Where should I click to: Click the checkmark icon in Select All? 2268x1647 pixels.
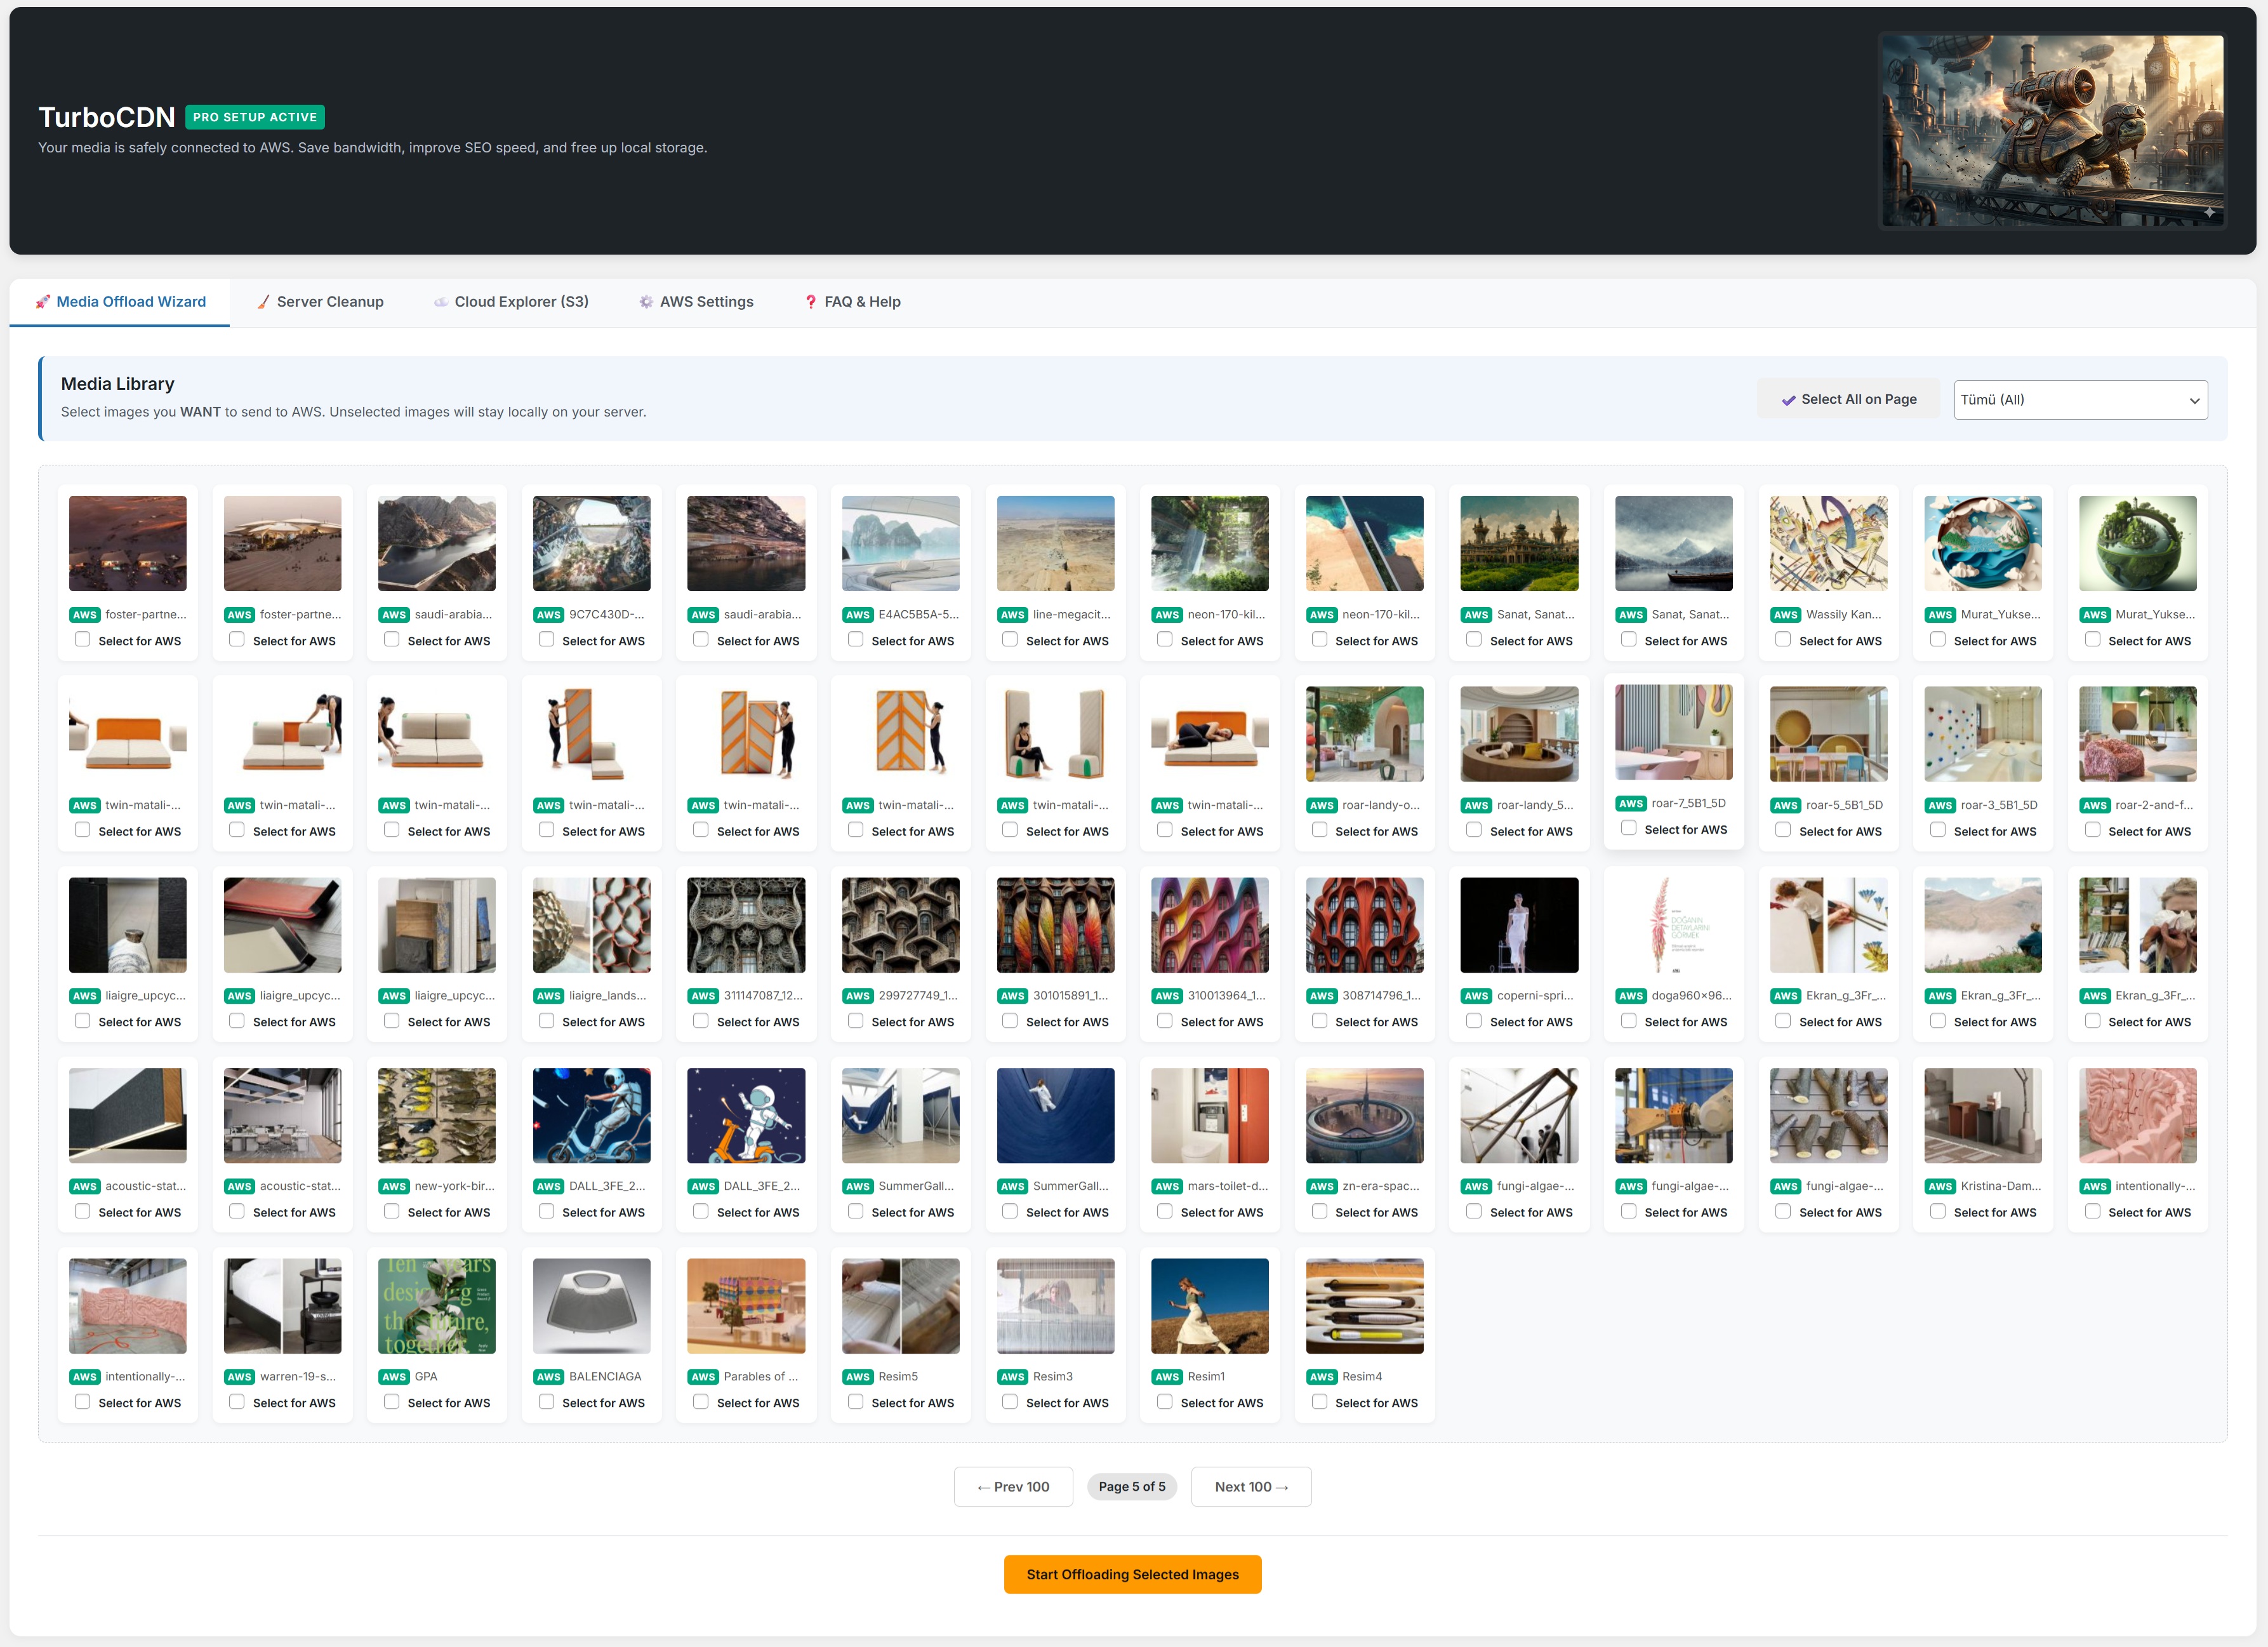click(x=1788, y=400)
